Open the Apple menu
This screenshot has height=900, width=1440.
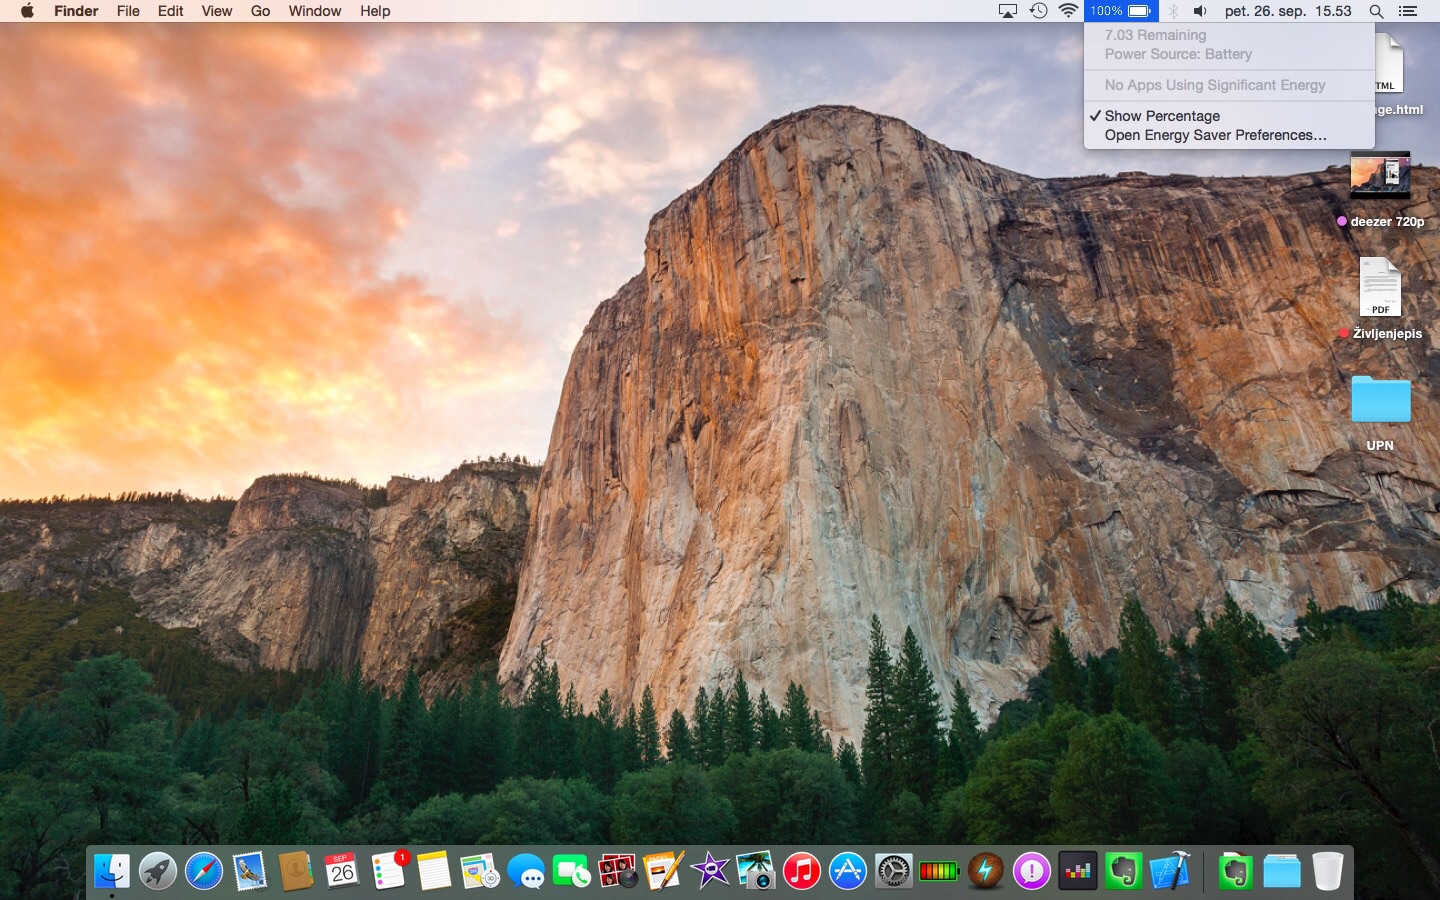click(27, 11)
